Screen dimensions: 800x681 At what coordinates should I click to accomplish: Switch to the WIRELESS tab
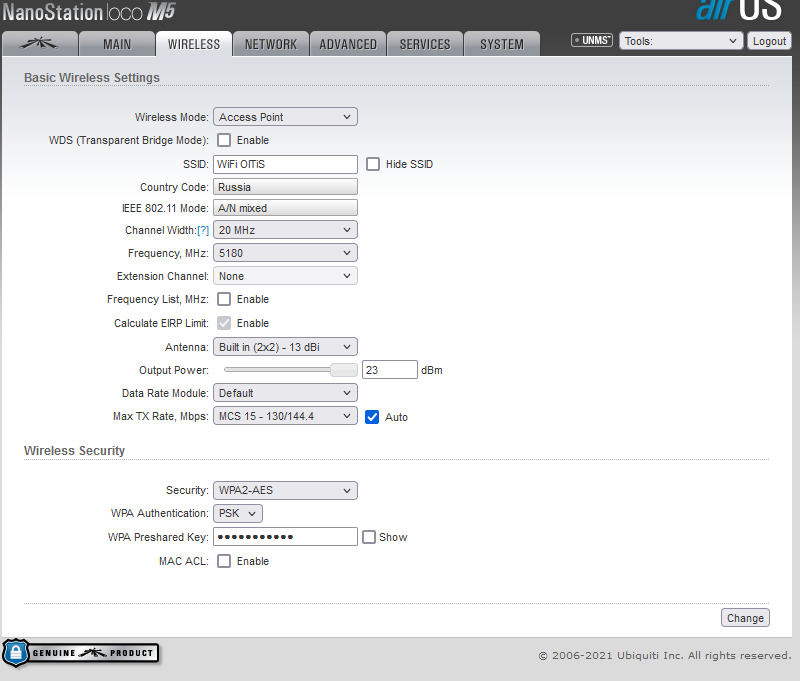(x=194, y=44)
